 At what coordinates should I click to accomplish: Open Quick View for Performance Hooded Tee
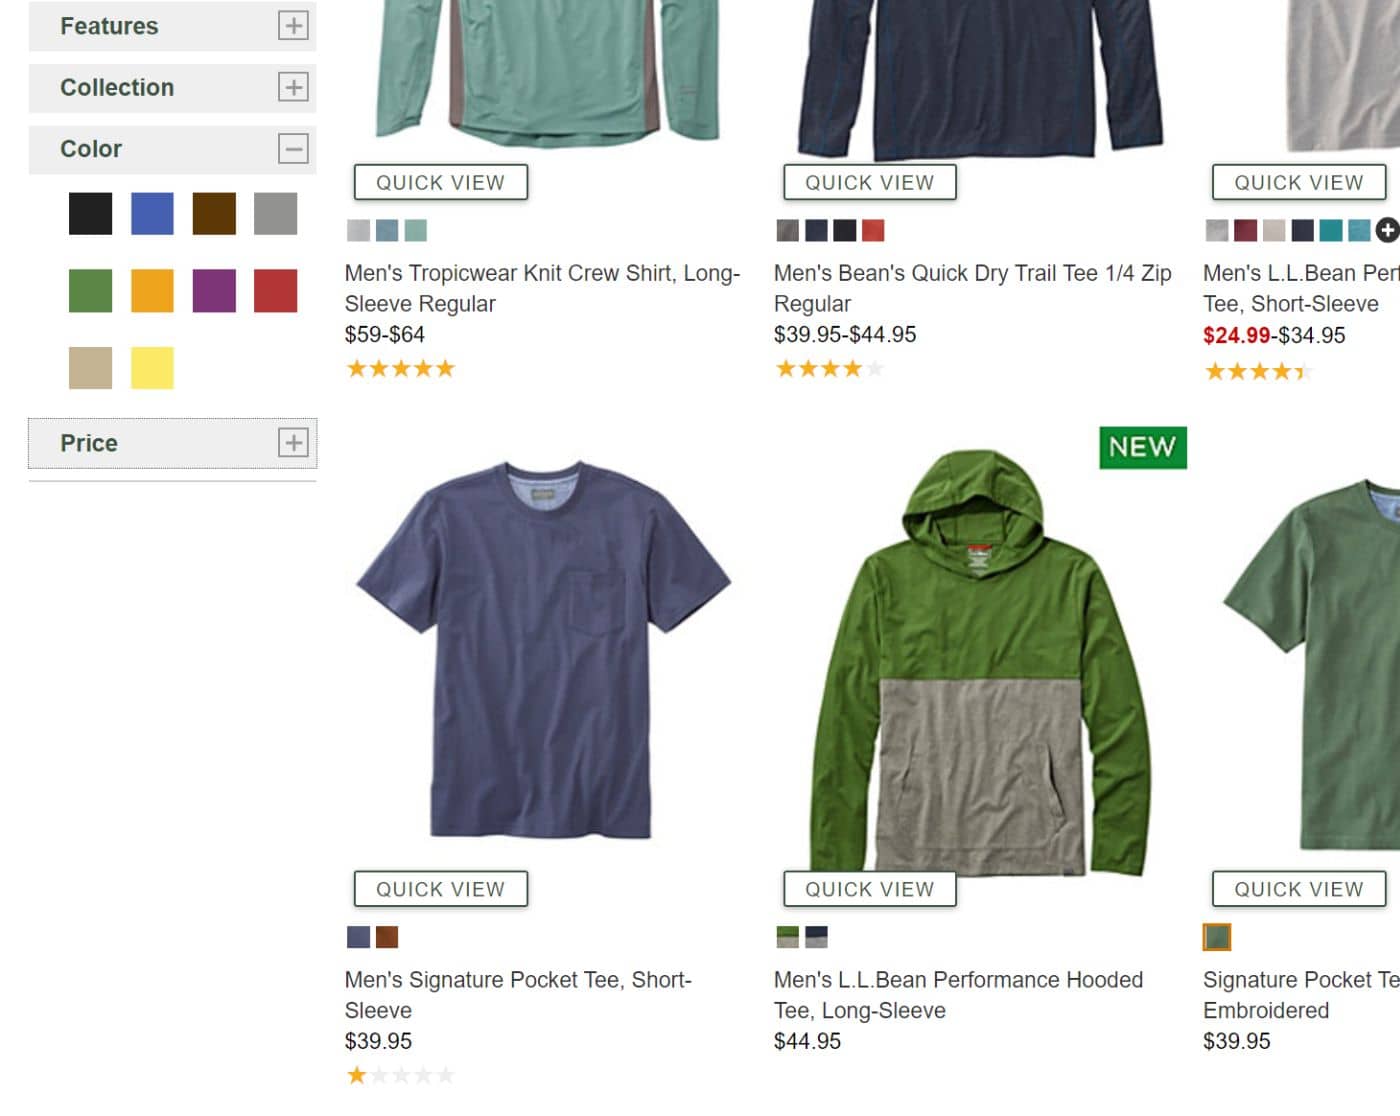869,889
